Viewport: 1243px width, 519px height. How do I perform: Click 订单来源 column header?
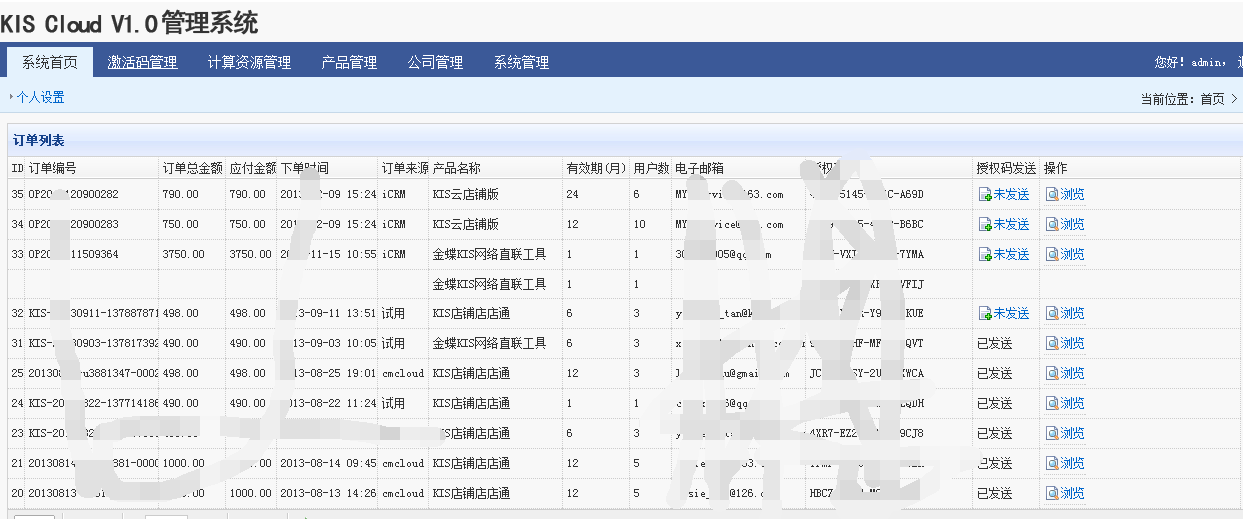pos(405,168)
